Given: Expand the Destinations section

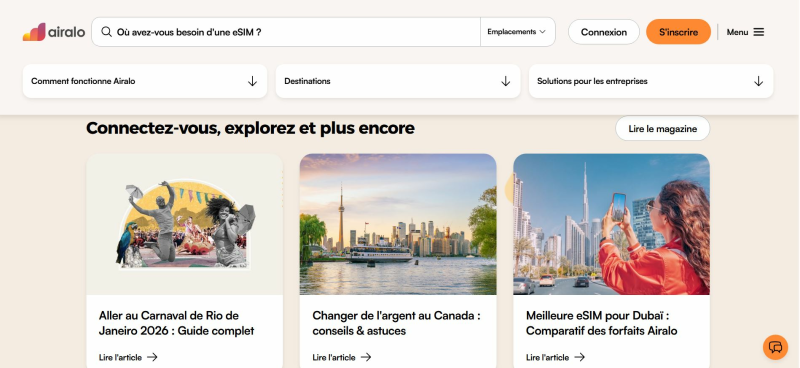Looking at the screenshot, I should (398, 81).
